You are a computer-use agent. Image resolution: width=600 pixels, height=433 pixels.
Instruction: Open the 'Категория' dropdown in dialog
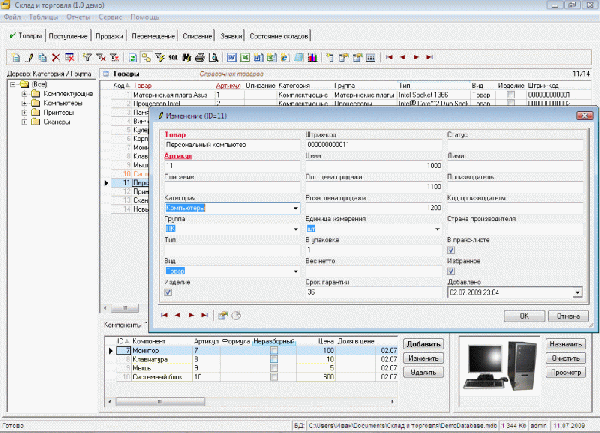point(296,208)
